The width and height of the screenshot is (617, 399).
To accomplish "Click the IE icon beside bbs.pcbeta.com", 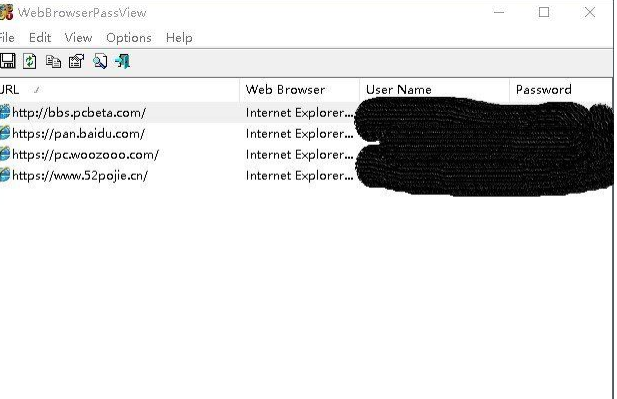I will (x=5, y=113).
